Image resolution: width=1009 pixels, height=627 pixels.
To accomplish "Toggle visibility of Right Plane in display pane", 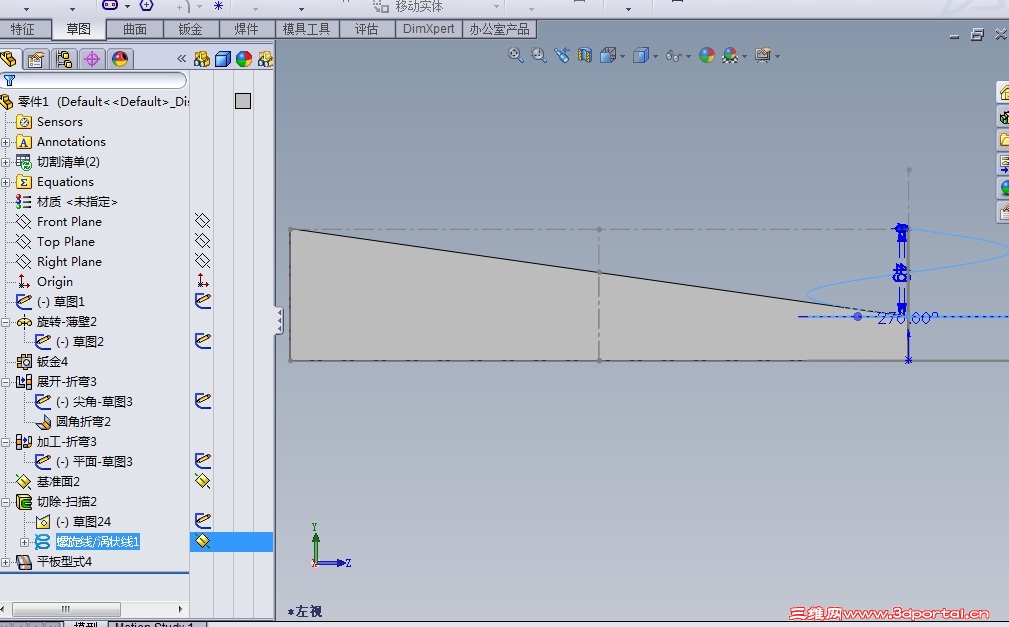I will (203, 261).
